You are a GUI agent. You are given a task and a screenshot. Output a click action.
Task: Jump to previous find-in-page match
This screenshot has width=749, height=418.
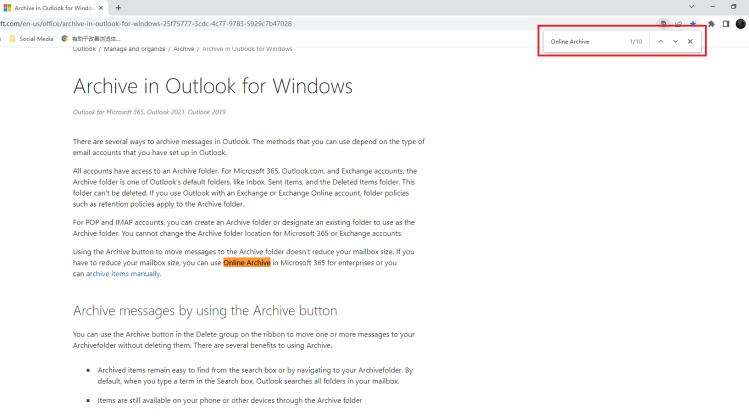pos(660,42)
